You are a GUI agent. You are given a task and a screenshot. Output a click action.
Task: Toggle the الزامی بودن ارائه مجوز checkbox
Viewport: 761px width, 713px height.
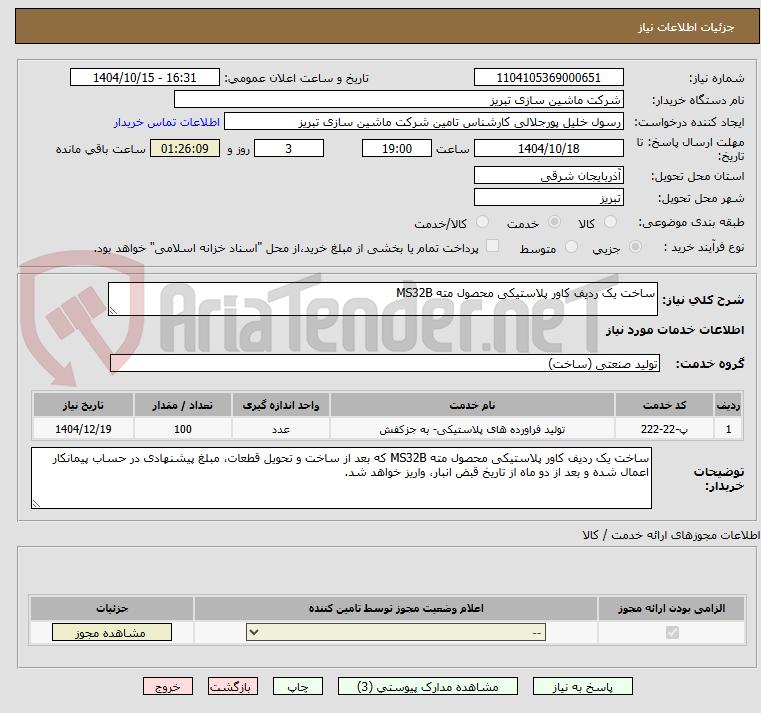(672, 632)
